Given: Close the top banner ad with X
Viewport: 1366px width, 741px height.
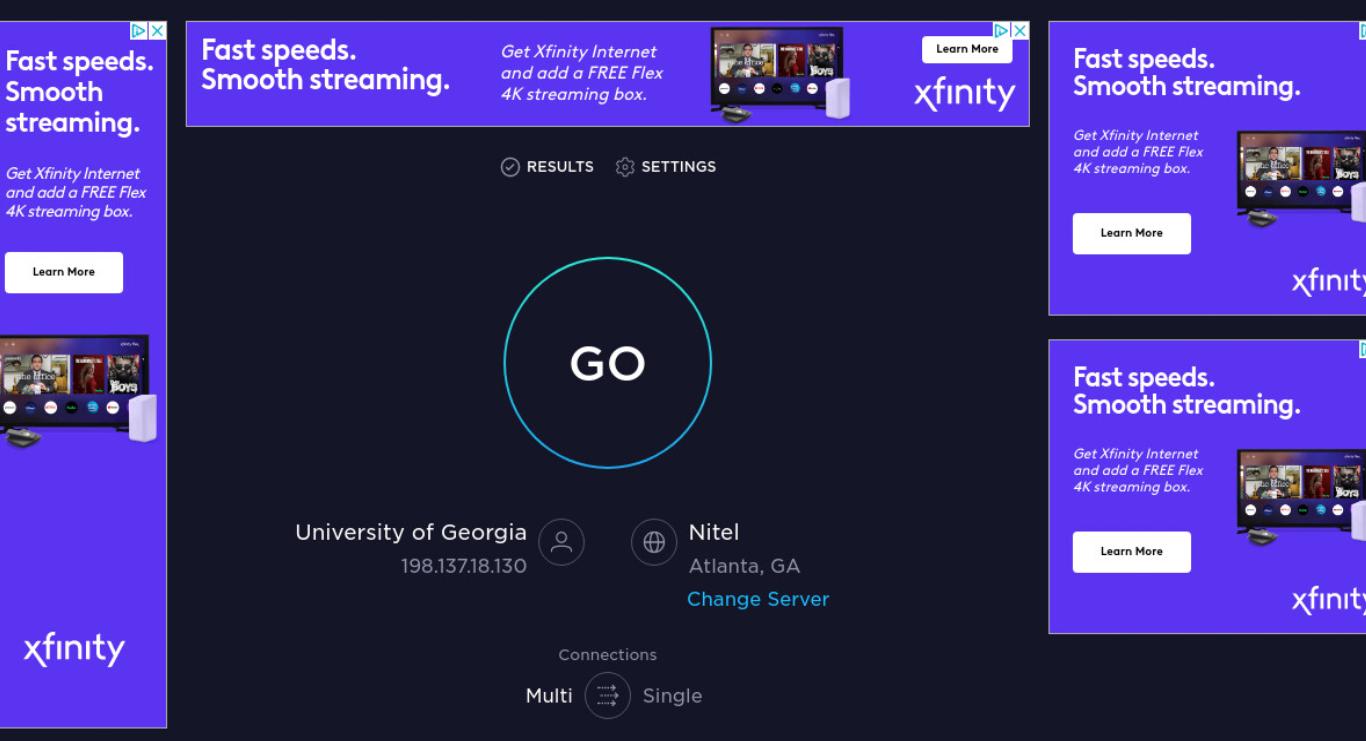Looking at the screenshot, I should click(x=1020, y=31).
